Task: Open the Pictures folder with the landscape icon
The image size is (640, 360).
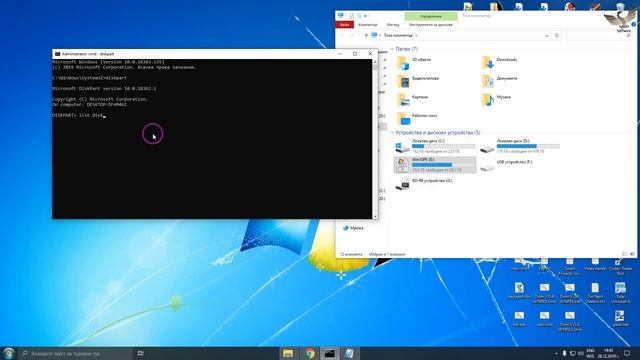Action: click(413, 100)
